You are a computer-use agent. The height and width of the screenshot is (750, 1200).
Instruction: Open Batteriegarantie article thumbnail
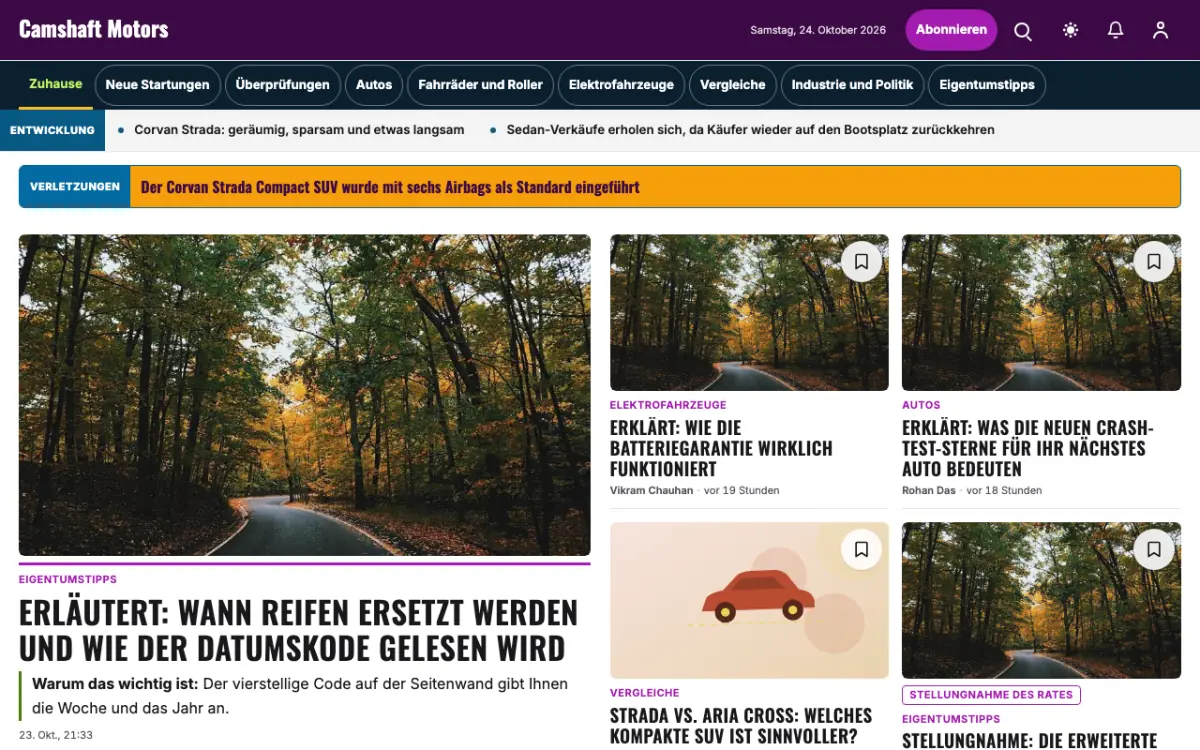(749, 313)
